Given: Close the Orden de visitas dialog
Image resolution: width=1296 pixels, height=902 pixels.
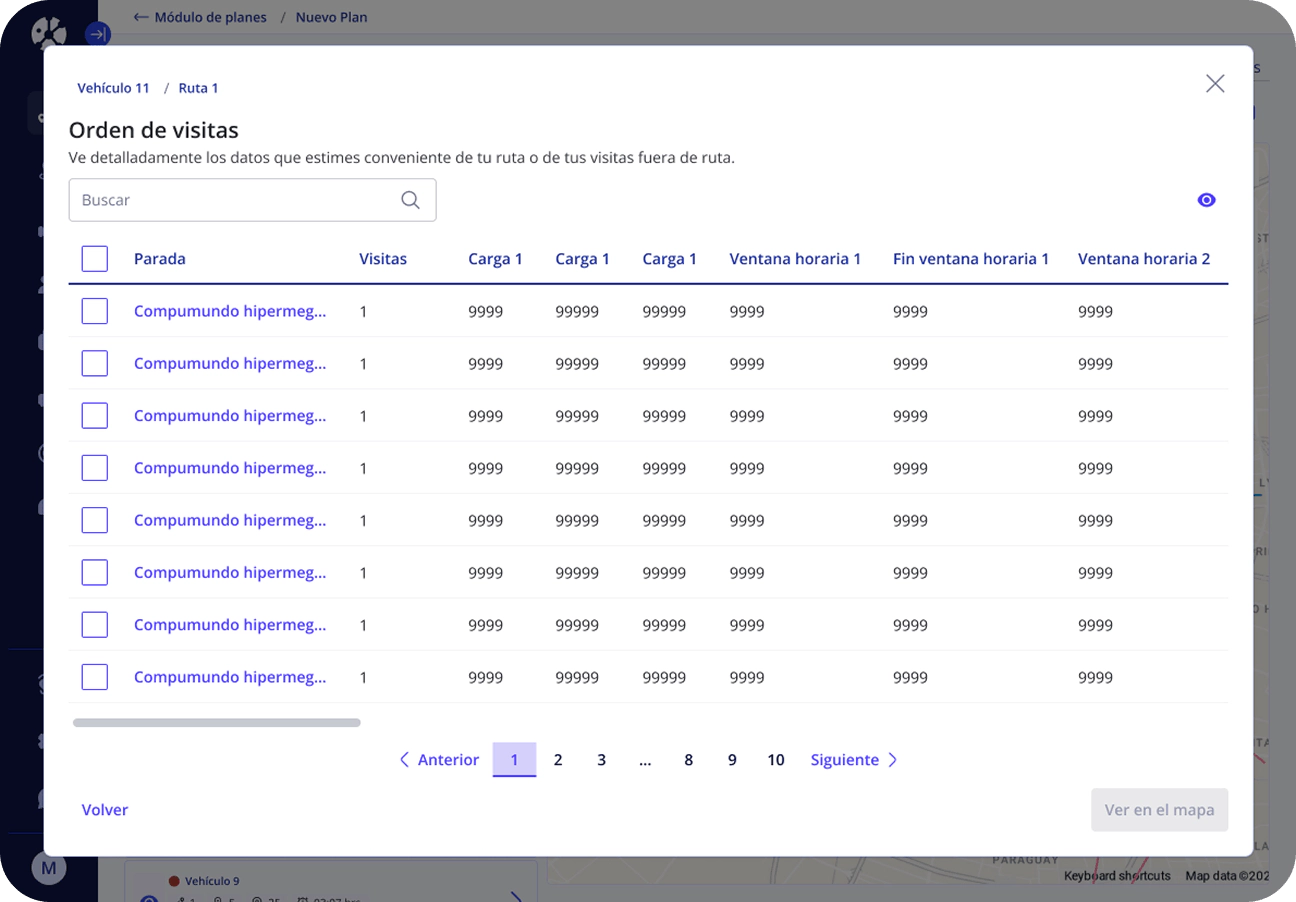Looking at the screenshot, I should tap(1215, 84).
